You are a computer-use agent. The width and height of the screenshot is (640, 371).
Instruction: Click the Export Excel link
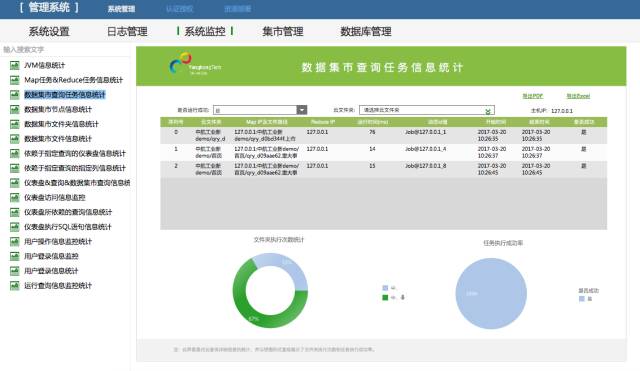click(x=578, y=96)
